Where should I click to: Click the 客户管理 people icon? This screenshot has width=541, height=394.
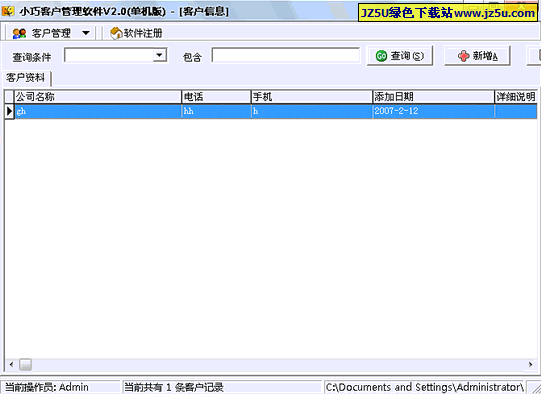(x=19, y=33)
